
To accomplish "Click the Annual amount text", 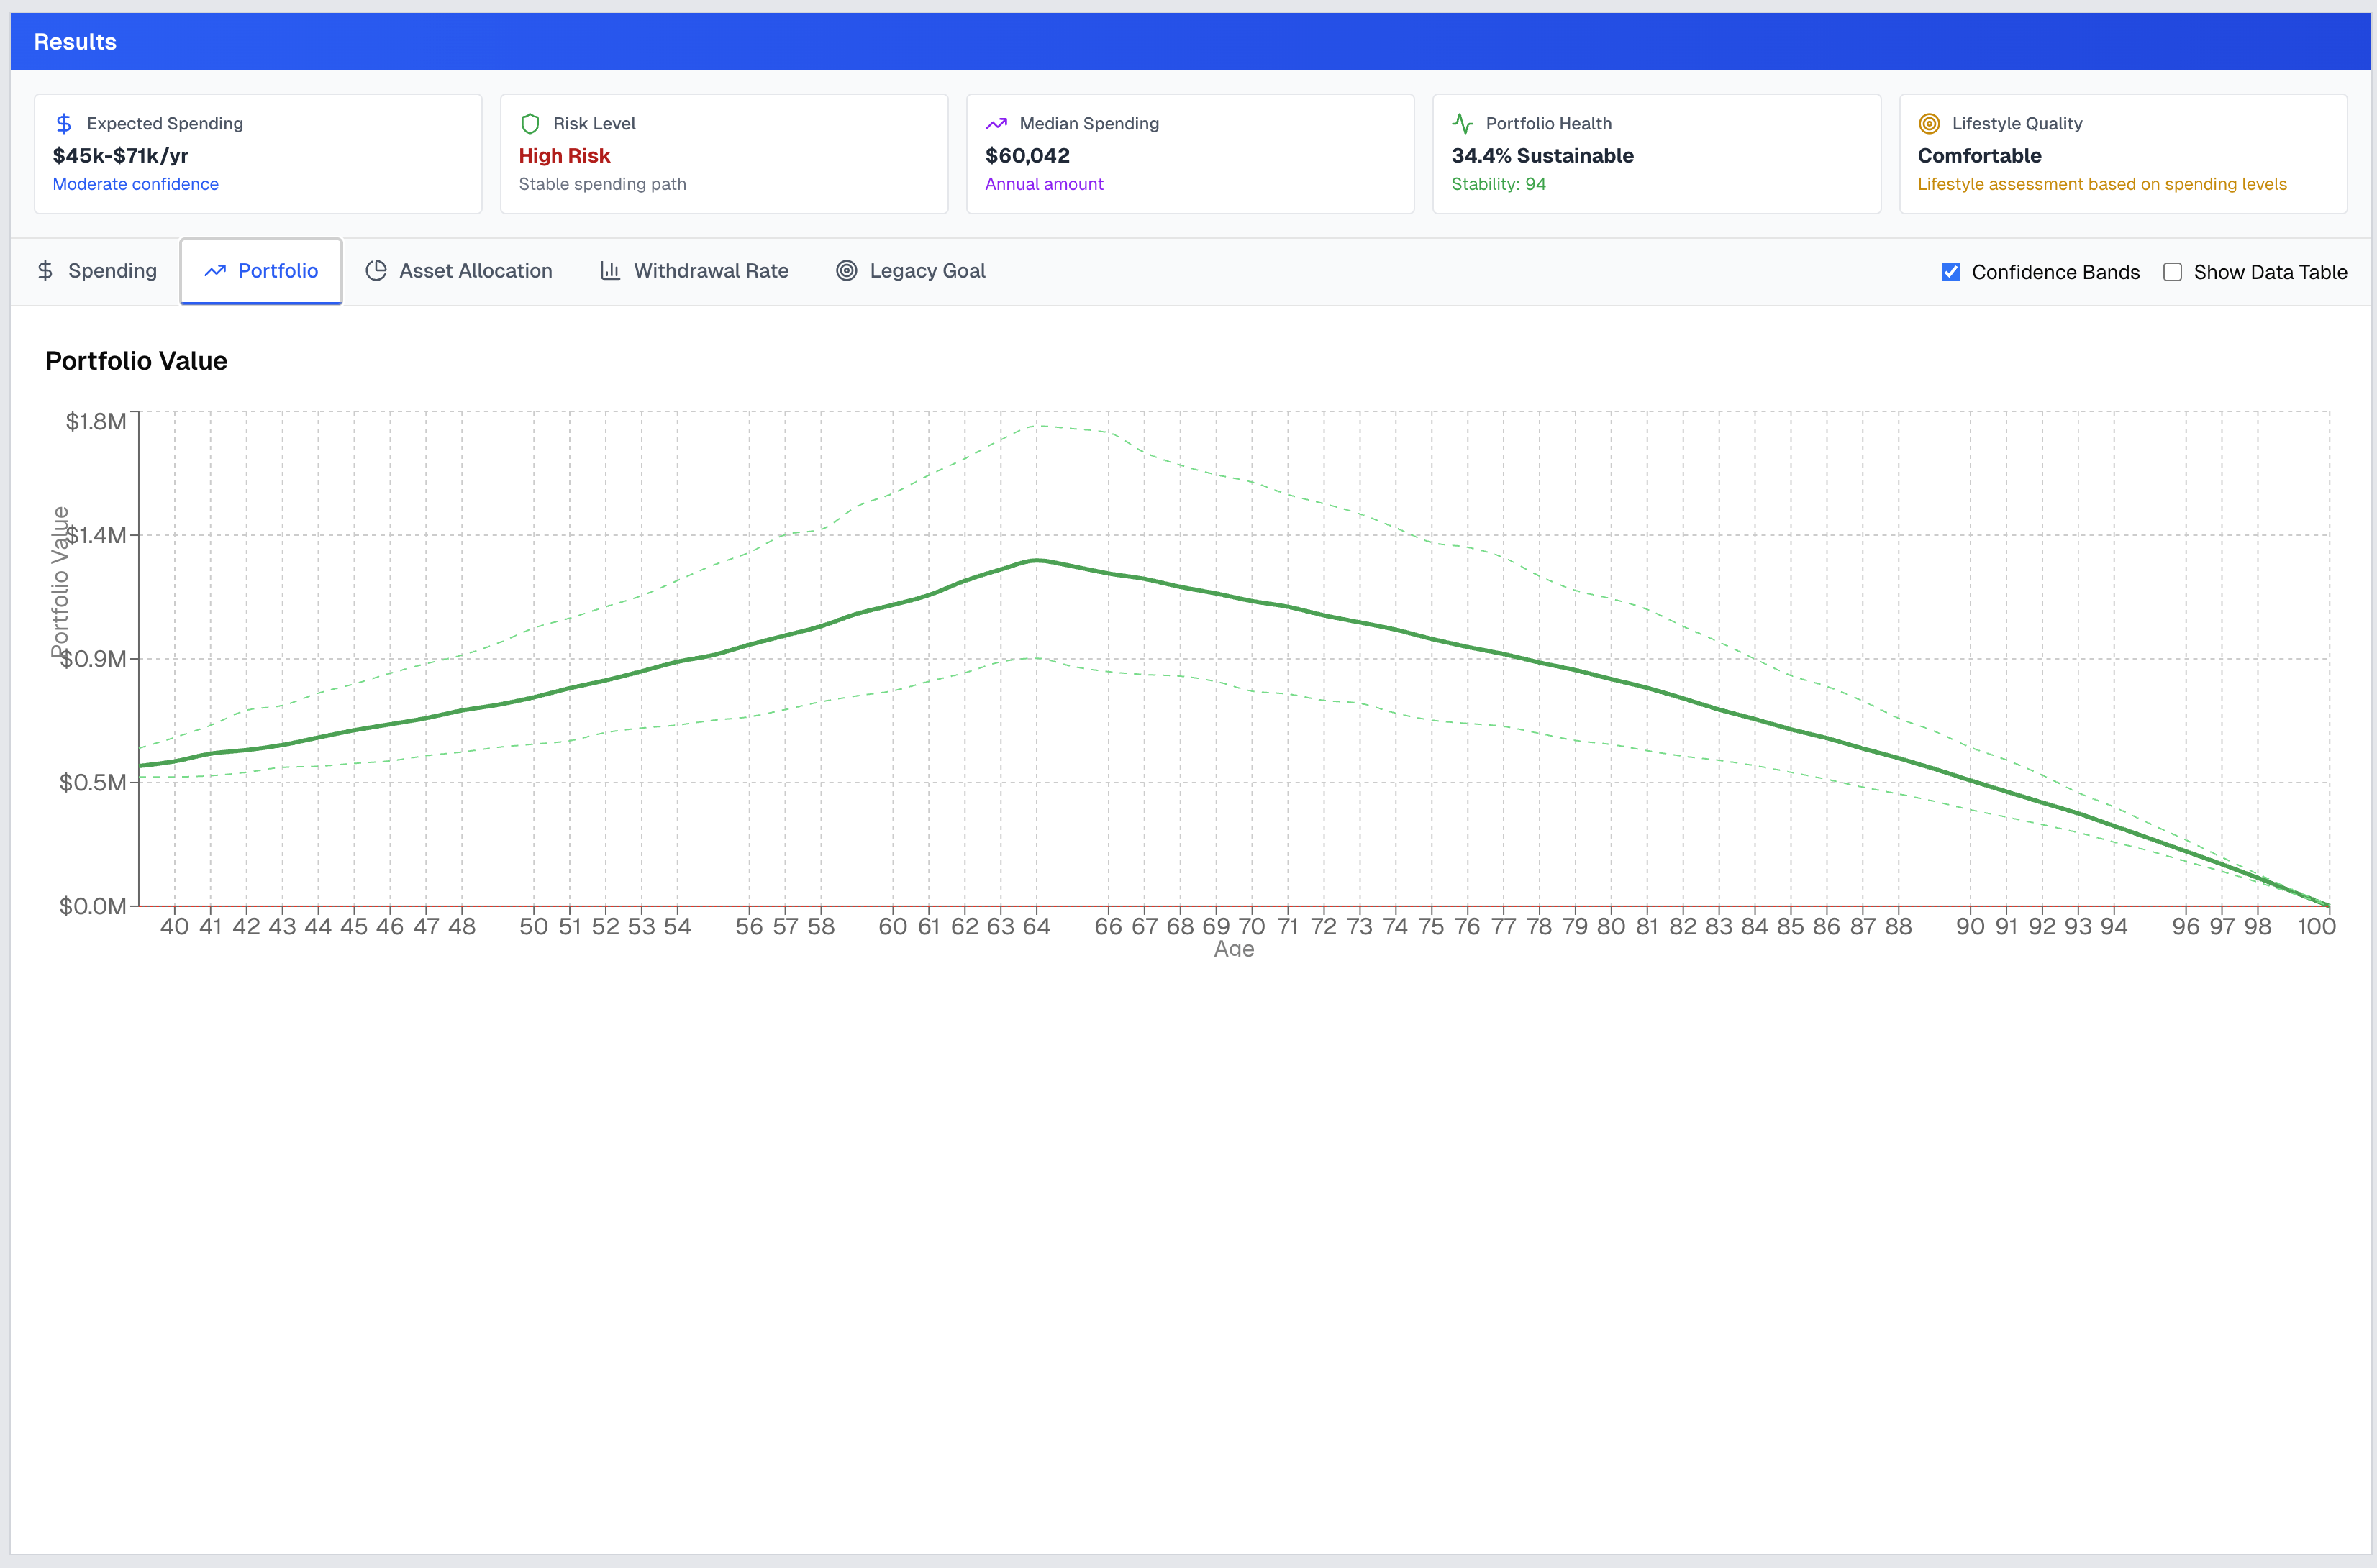I will [x=1044, y=184].
